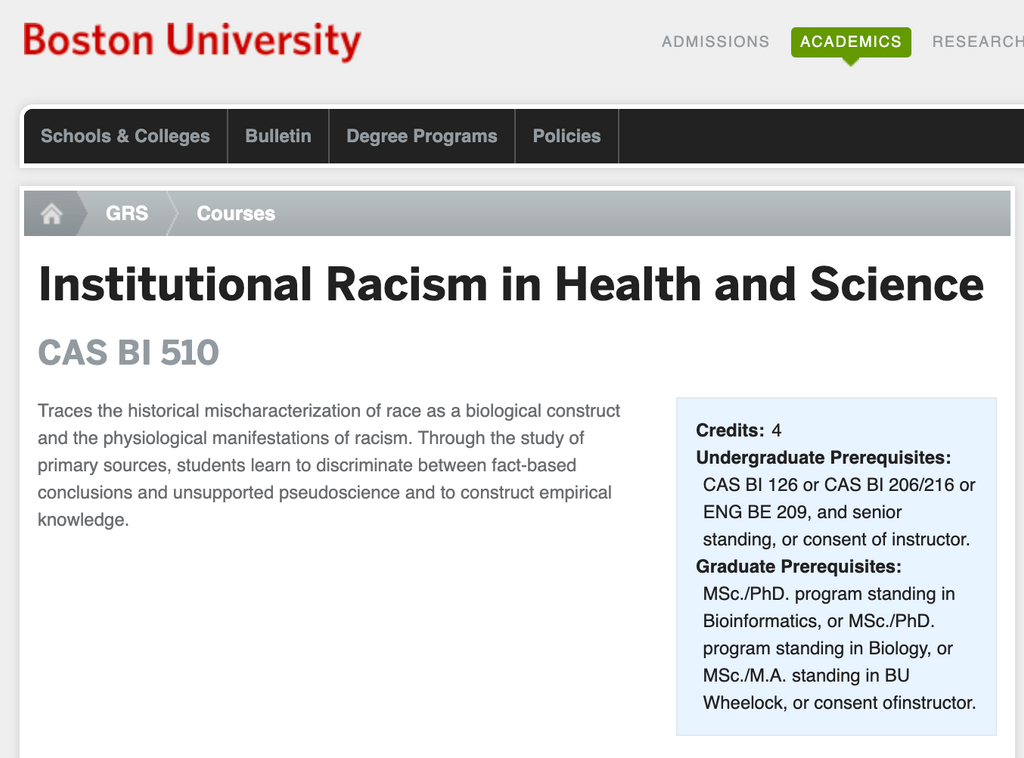1024x758 pixels.
Task: Go to the Bulletin section
Action: [278, 136]
